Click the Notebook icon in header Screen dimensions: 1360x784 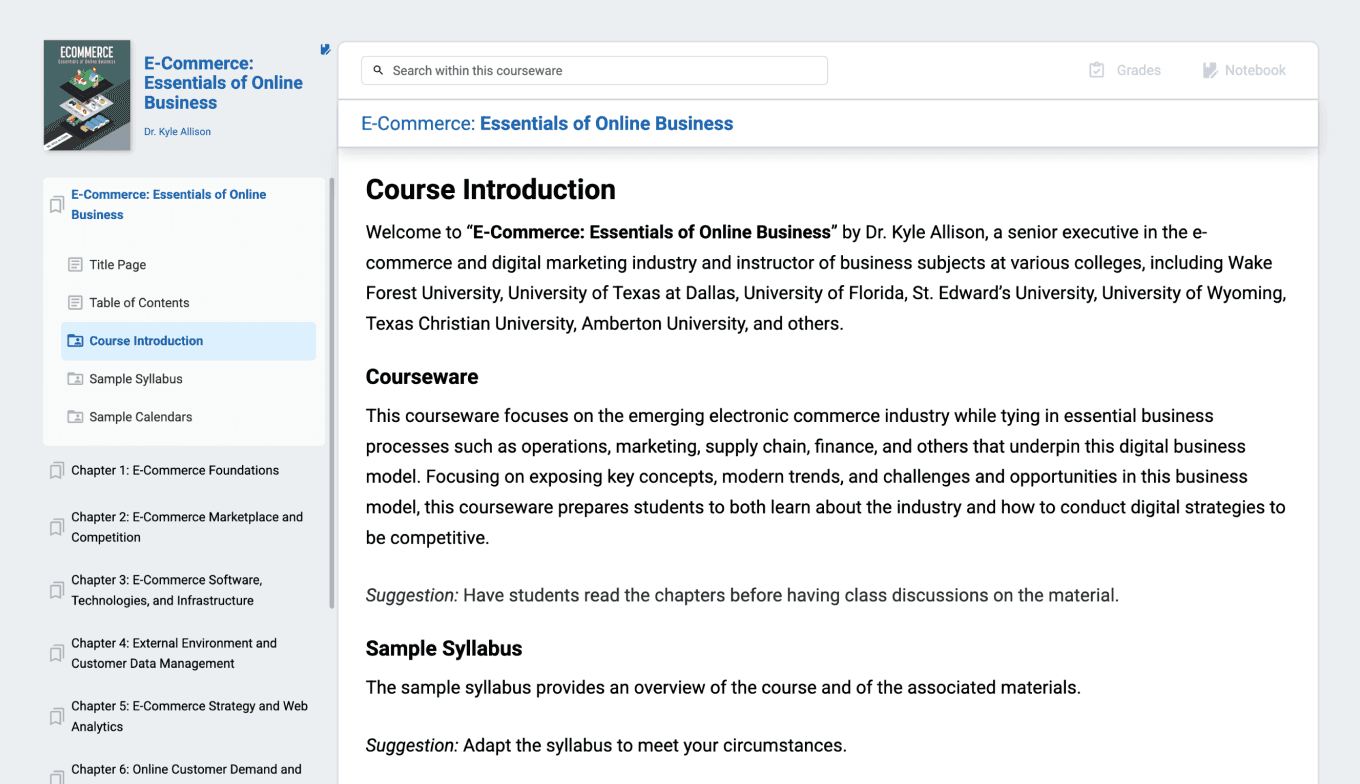click(x=1210, y=70)
